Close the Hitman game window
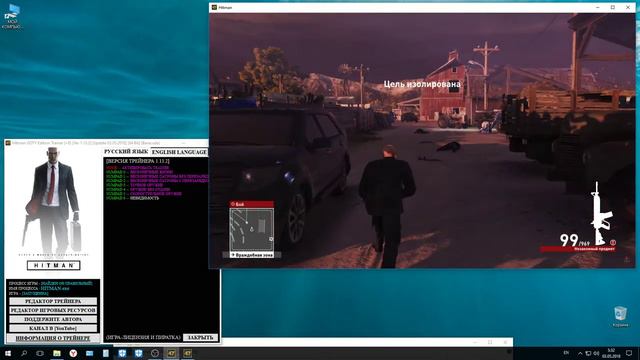640x360 pixels. (628, 7)
